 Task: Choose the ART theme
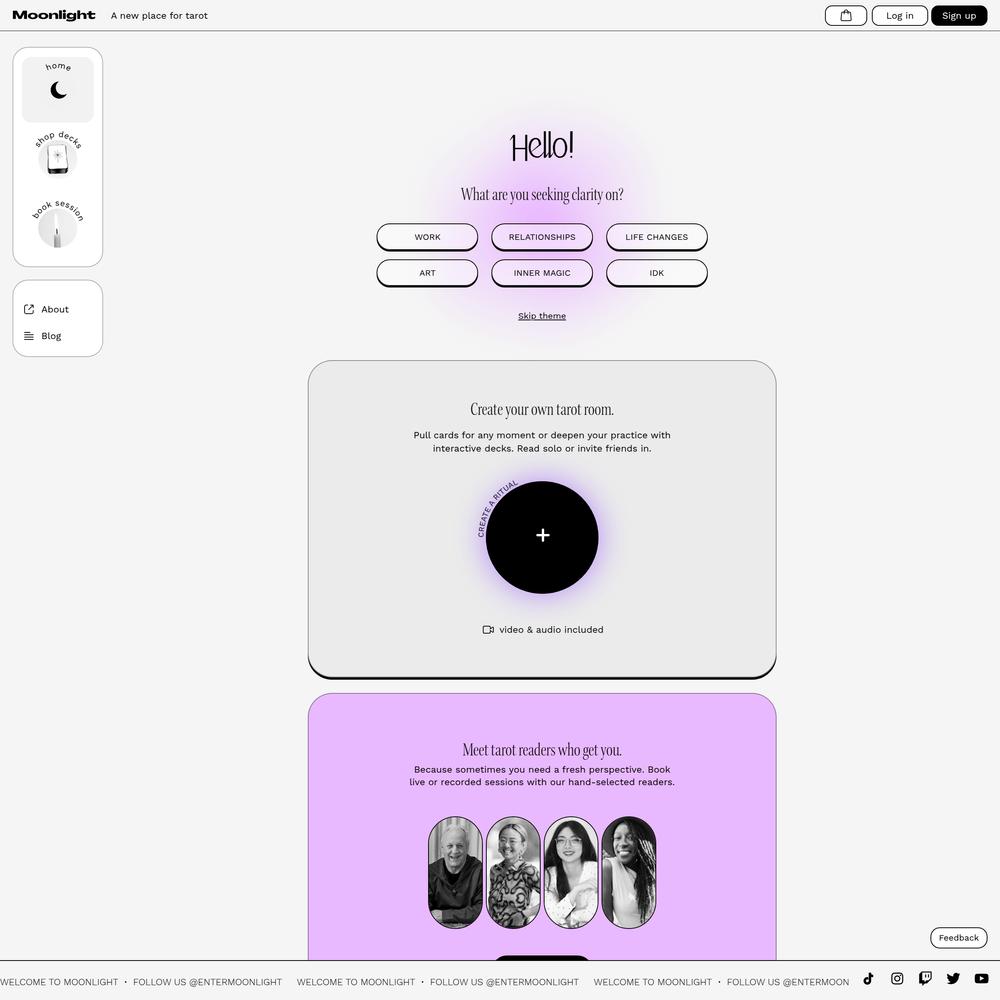coord(427,273)
